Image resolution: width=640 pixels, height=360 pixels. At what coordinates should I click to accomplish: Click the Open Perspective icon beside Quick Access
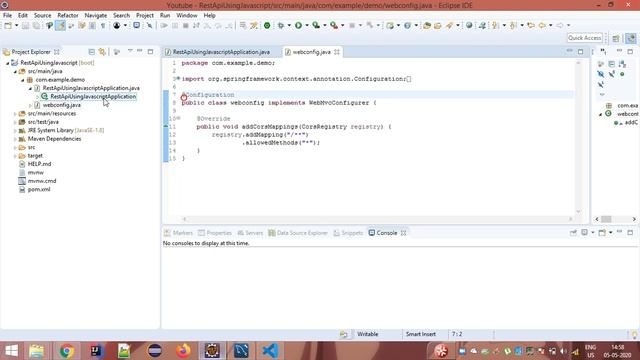pyautogui.click(x=616, y=38)
